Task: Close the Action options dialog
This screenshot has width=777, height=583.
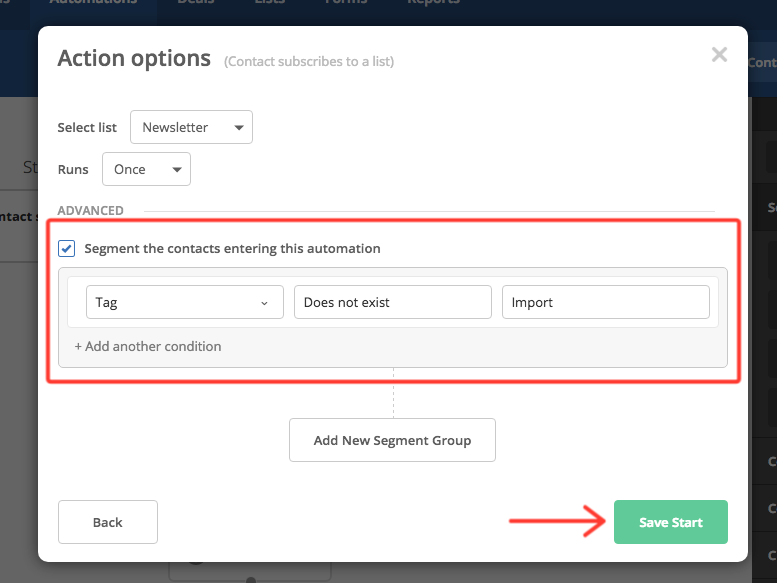Action: coord(719,55)
